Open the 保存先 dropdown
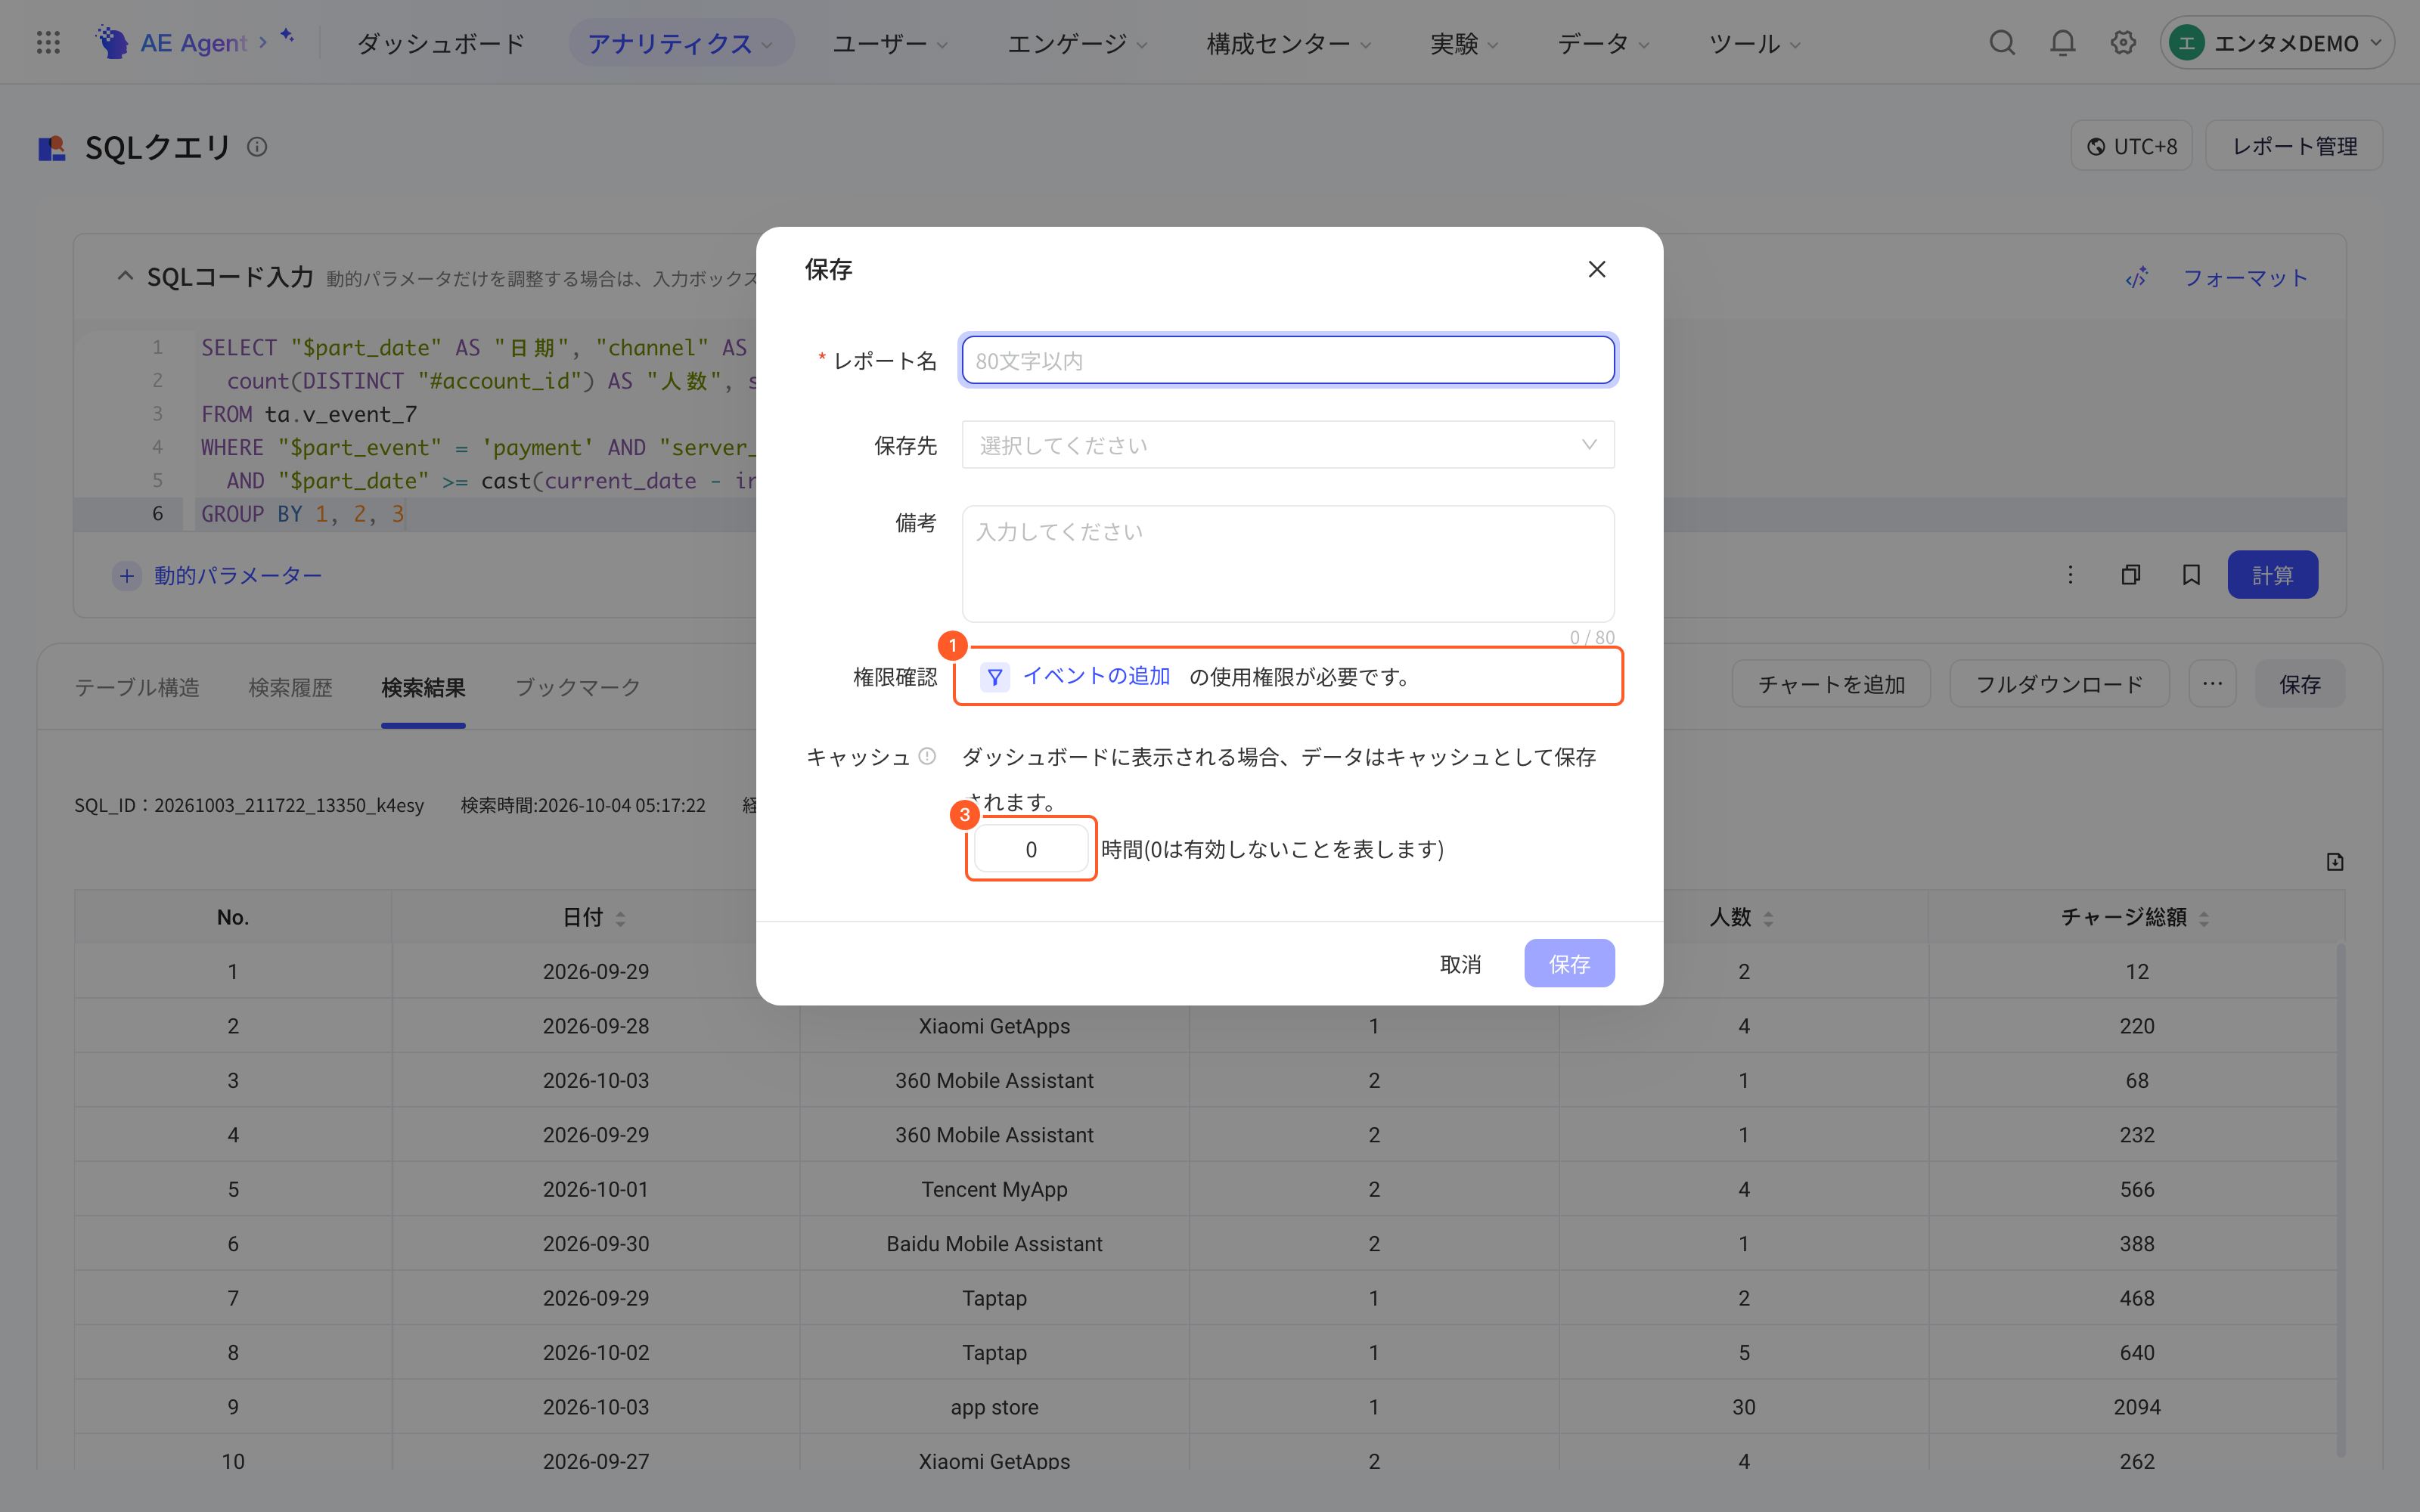The image size is (2420, 1512). [x=1288, y=445]
